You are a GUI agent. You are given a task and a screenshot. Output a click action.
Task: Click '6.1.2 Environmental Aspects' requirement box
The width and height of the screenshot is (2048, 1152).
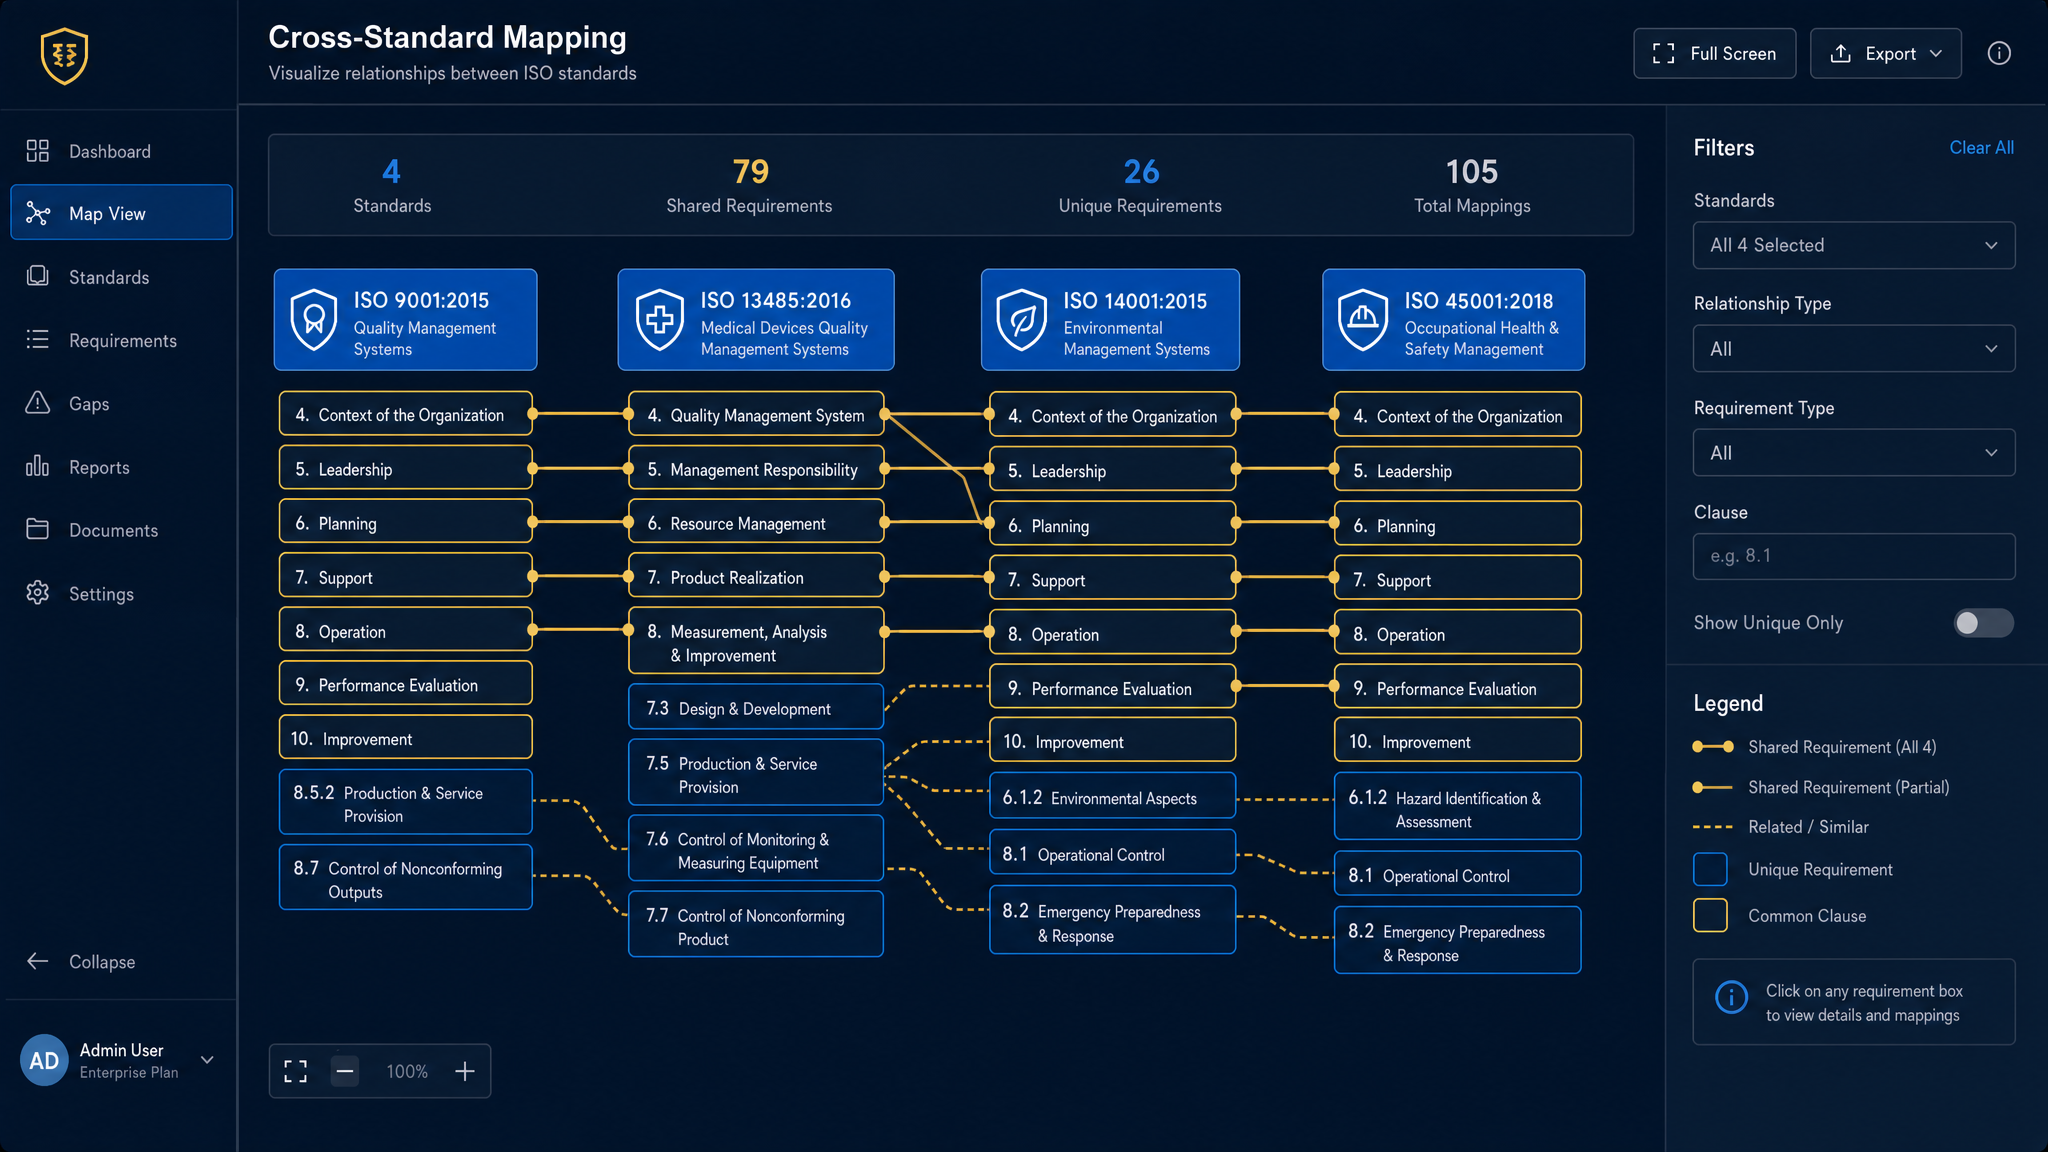(1112, 797)
